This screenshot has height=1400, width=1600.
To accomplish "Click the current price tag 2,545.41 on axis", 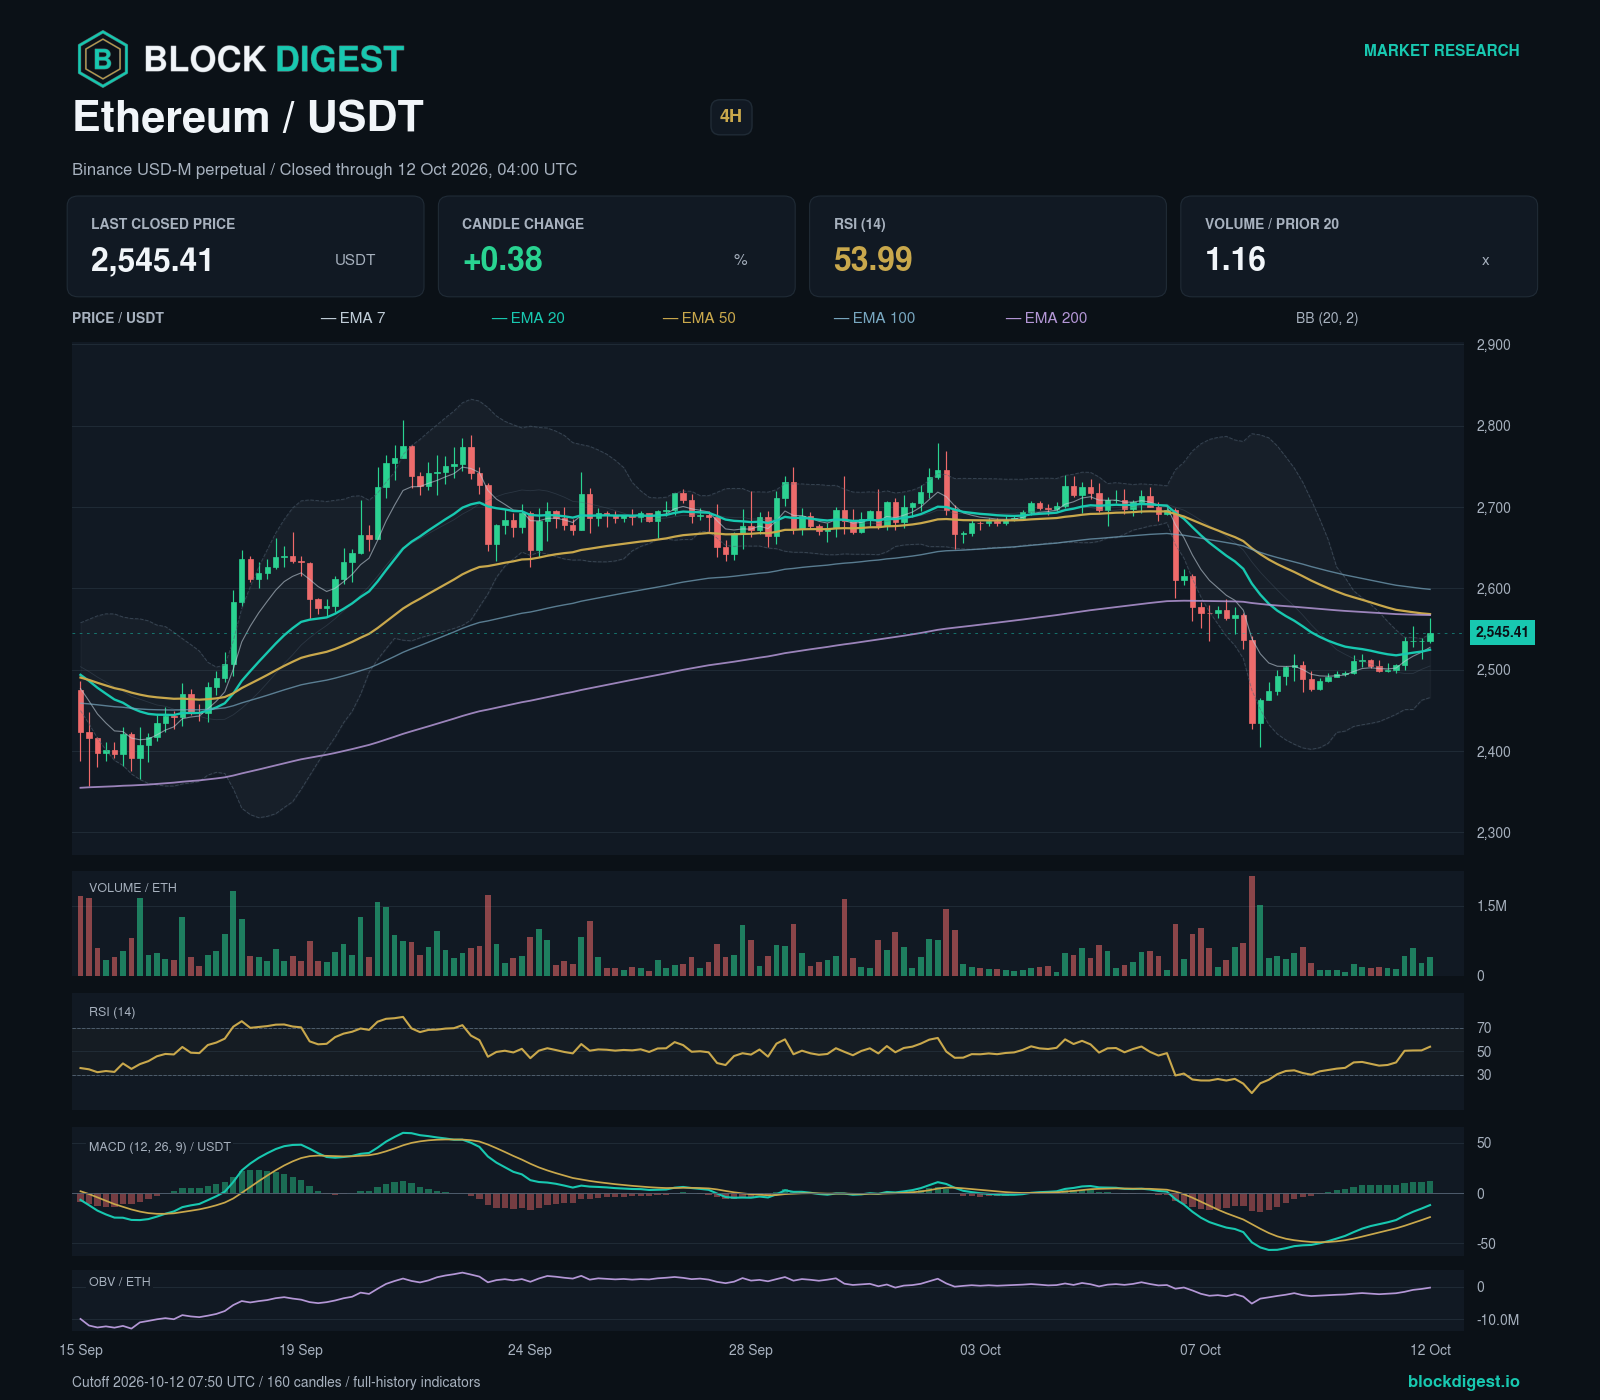I will tap(1502, 632).
